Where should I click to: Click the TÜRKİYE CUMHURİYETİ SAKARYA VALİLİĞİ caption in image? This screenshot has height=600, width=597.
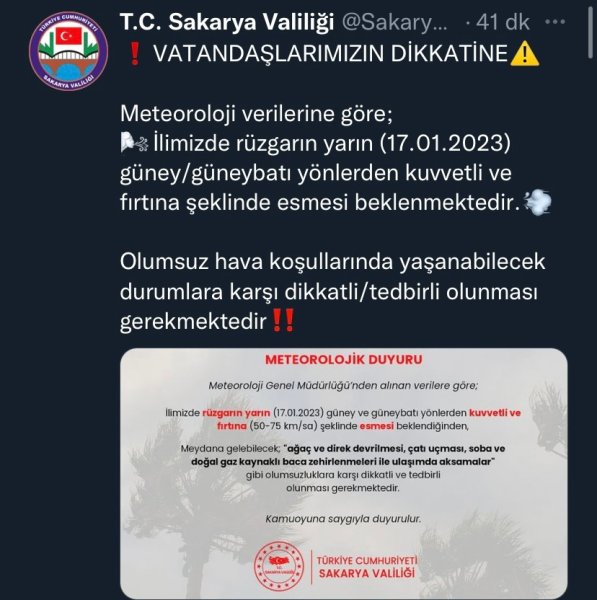367,567
